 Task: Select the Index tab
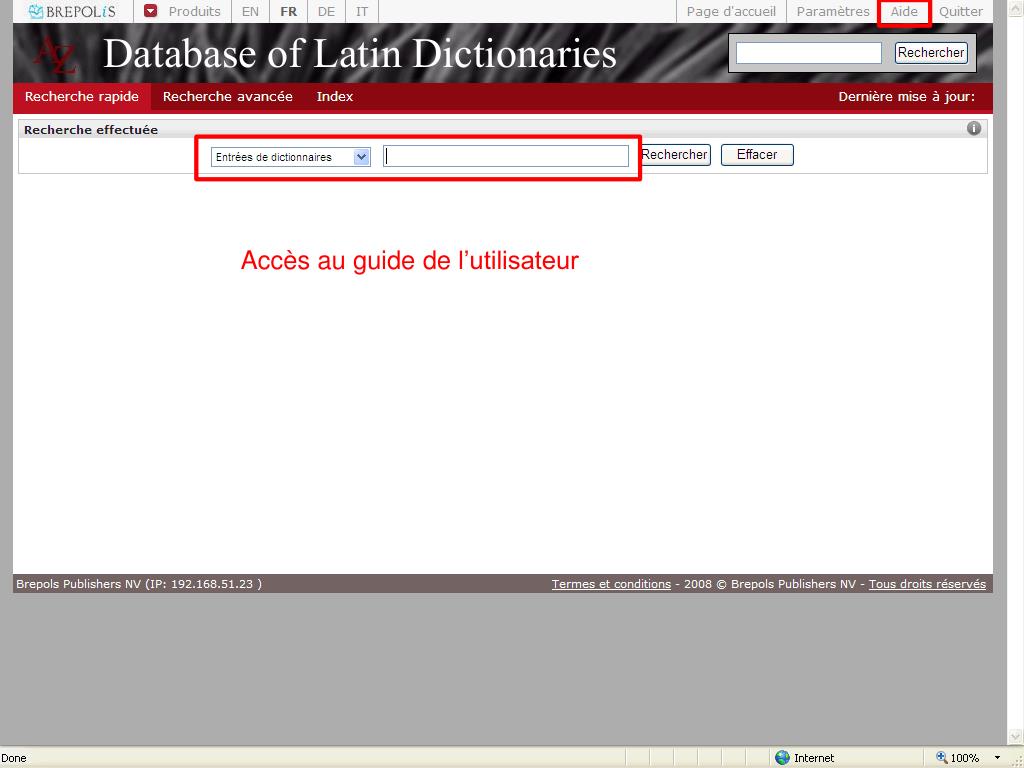(x=334, y=97)
